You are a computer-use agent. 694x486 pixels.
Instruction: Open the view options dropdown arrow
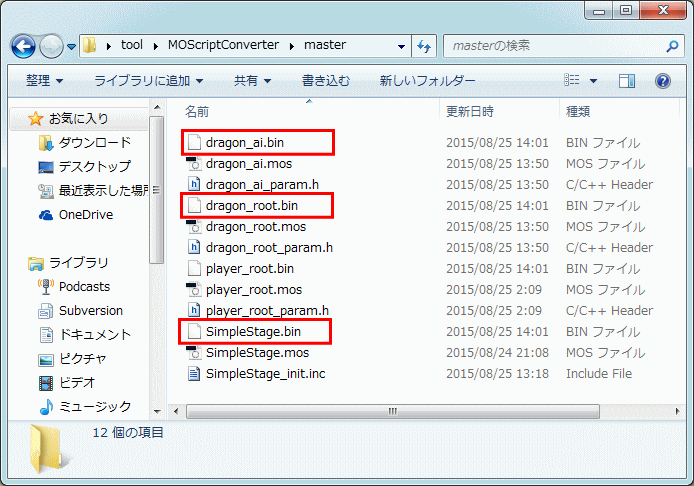594,81
